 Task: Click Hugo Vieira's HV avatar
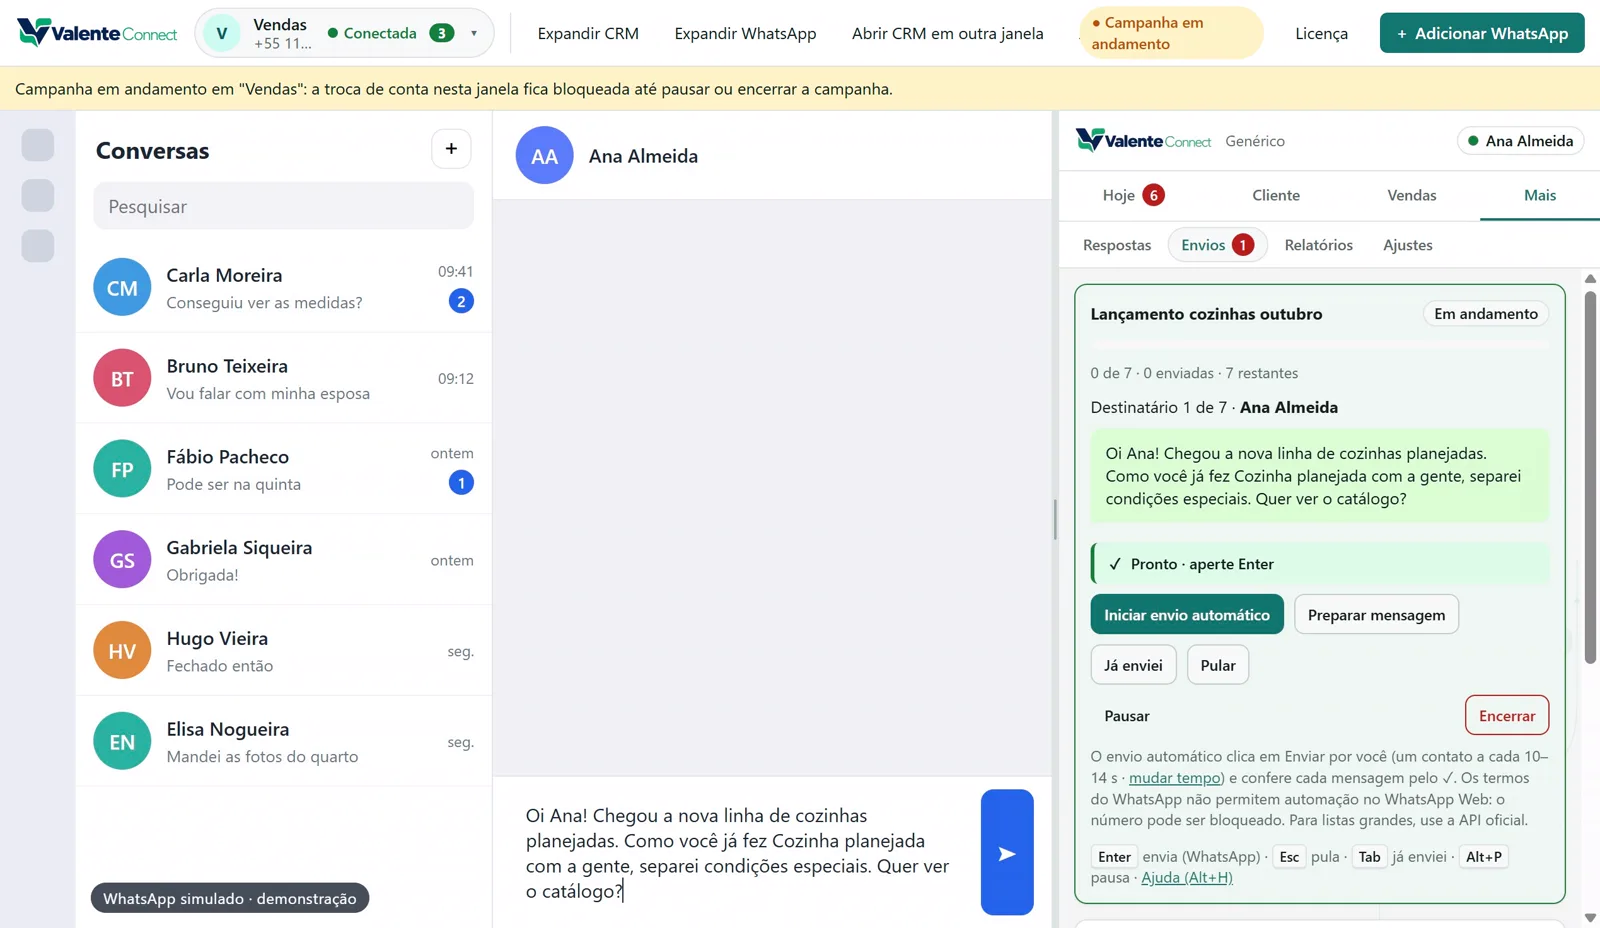pyautogui.click(x=122, y=651)
